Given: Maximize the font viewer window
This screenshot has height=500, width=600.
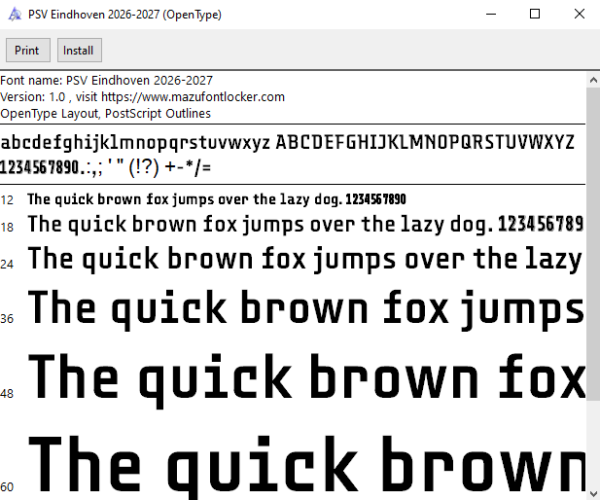Looking at the screenshot, I should coord(535,14).
